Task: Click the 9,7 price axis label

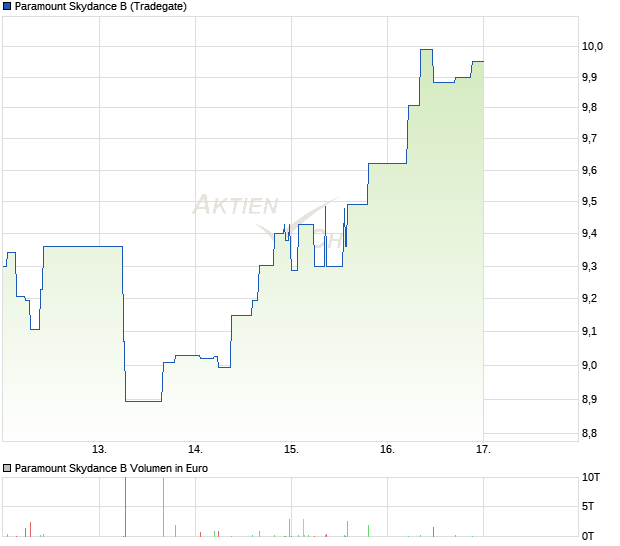Action: 590,138
